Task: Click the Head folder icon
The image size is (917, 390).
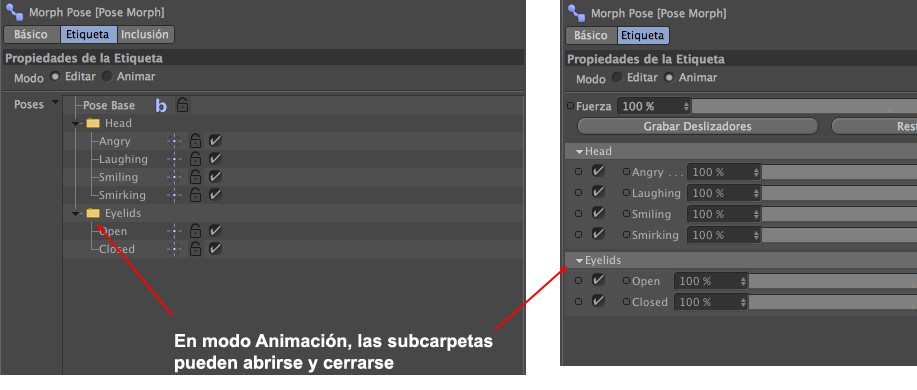Action: [x=93, y=123]
